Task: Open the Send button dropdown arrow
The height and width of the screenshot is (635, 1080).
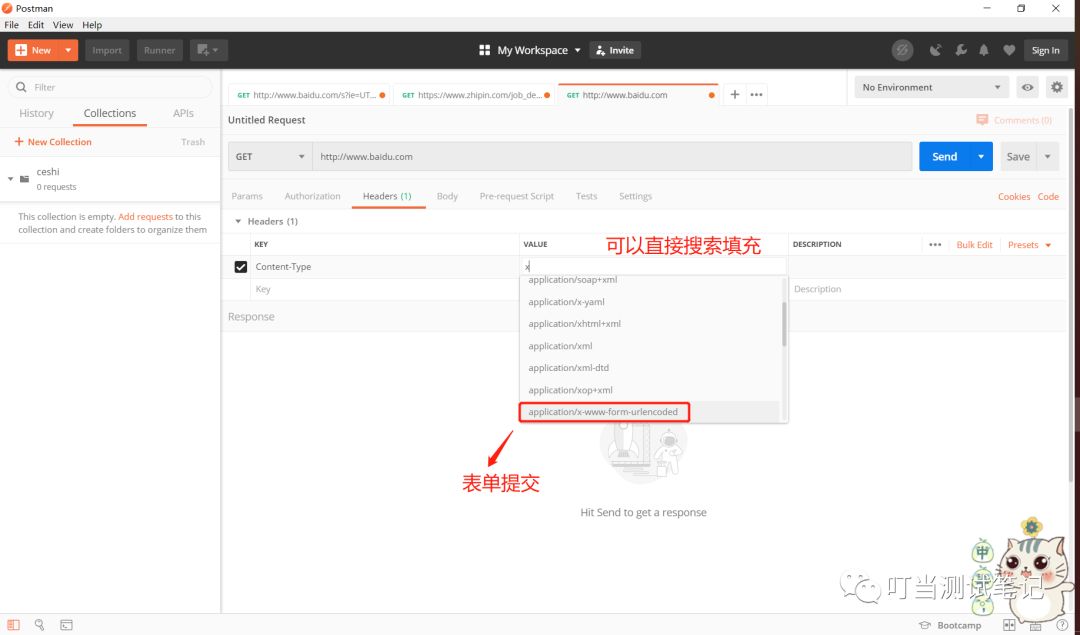Action: pos(981,156)
